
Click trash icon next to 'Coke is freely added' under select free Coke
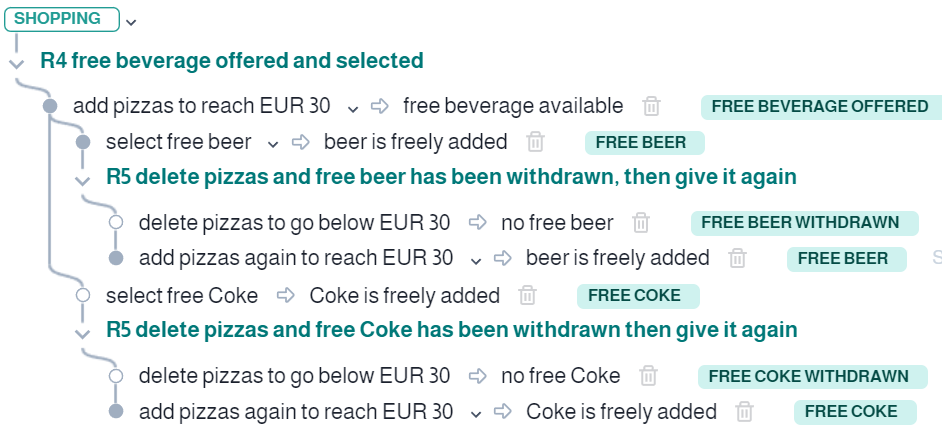click(527, 295)
